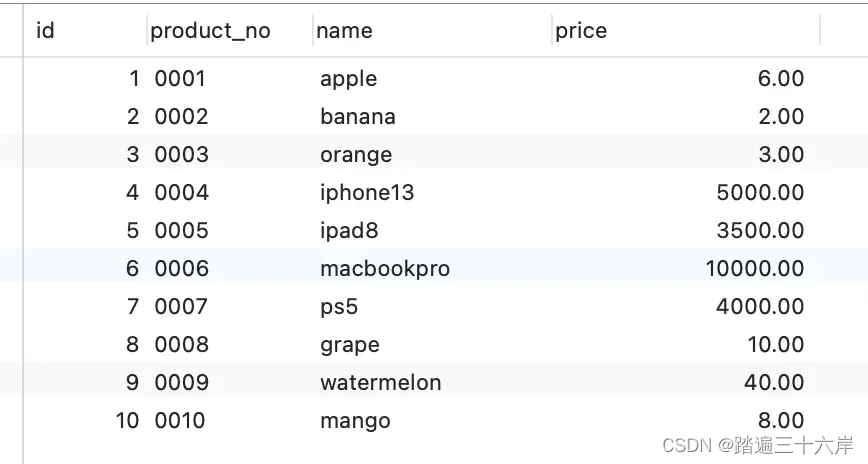
Task: Click the iphone13 name cell
Action: pos(366,193)
